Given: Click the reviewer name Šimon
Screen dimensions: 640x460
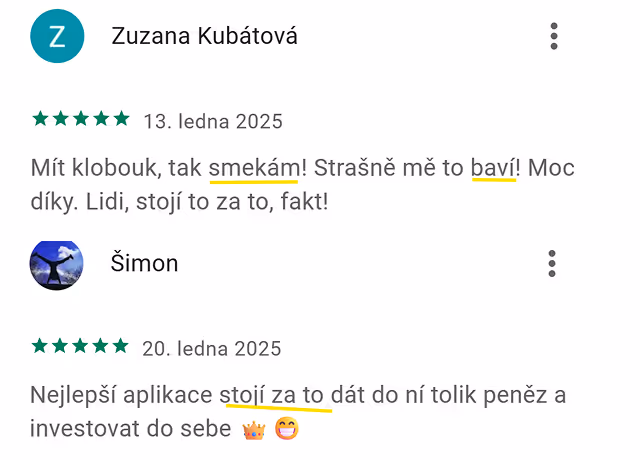Looking at the screenshot, I should click(x=144, y=263).
